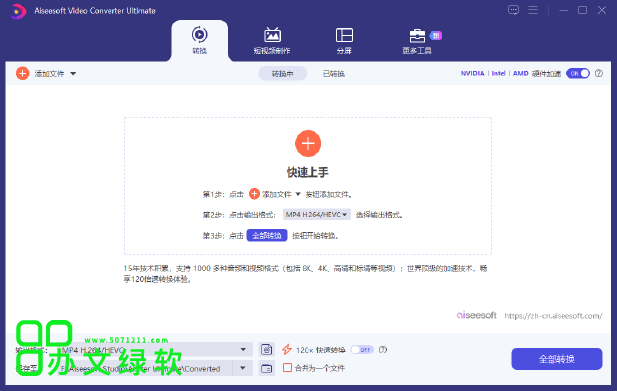
Task: Close the Aiseesoft Video Converter window
Action: (x=602, y=10)
